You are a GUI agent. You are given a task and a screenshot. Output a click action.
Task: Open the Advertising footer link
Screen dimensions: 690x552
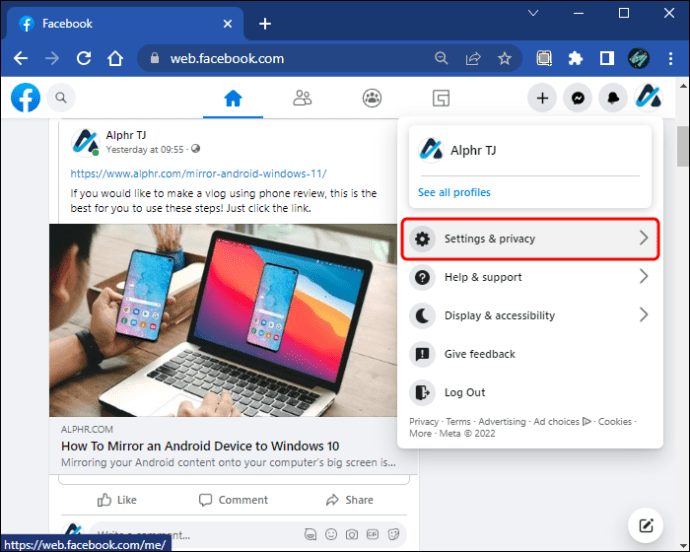pos(502,422)
